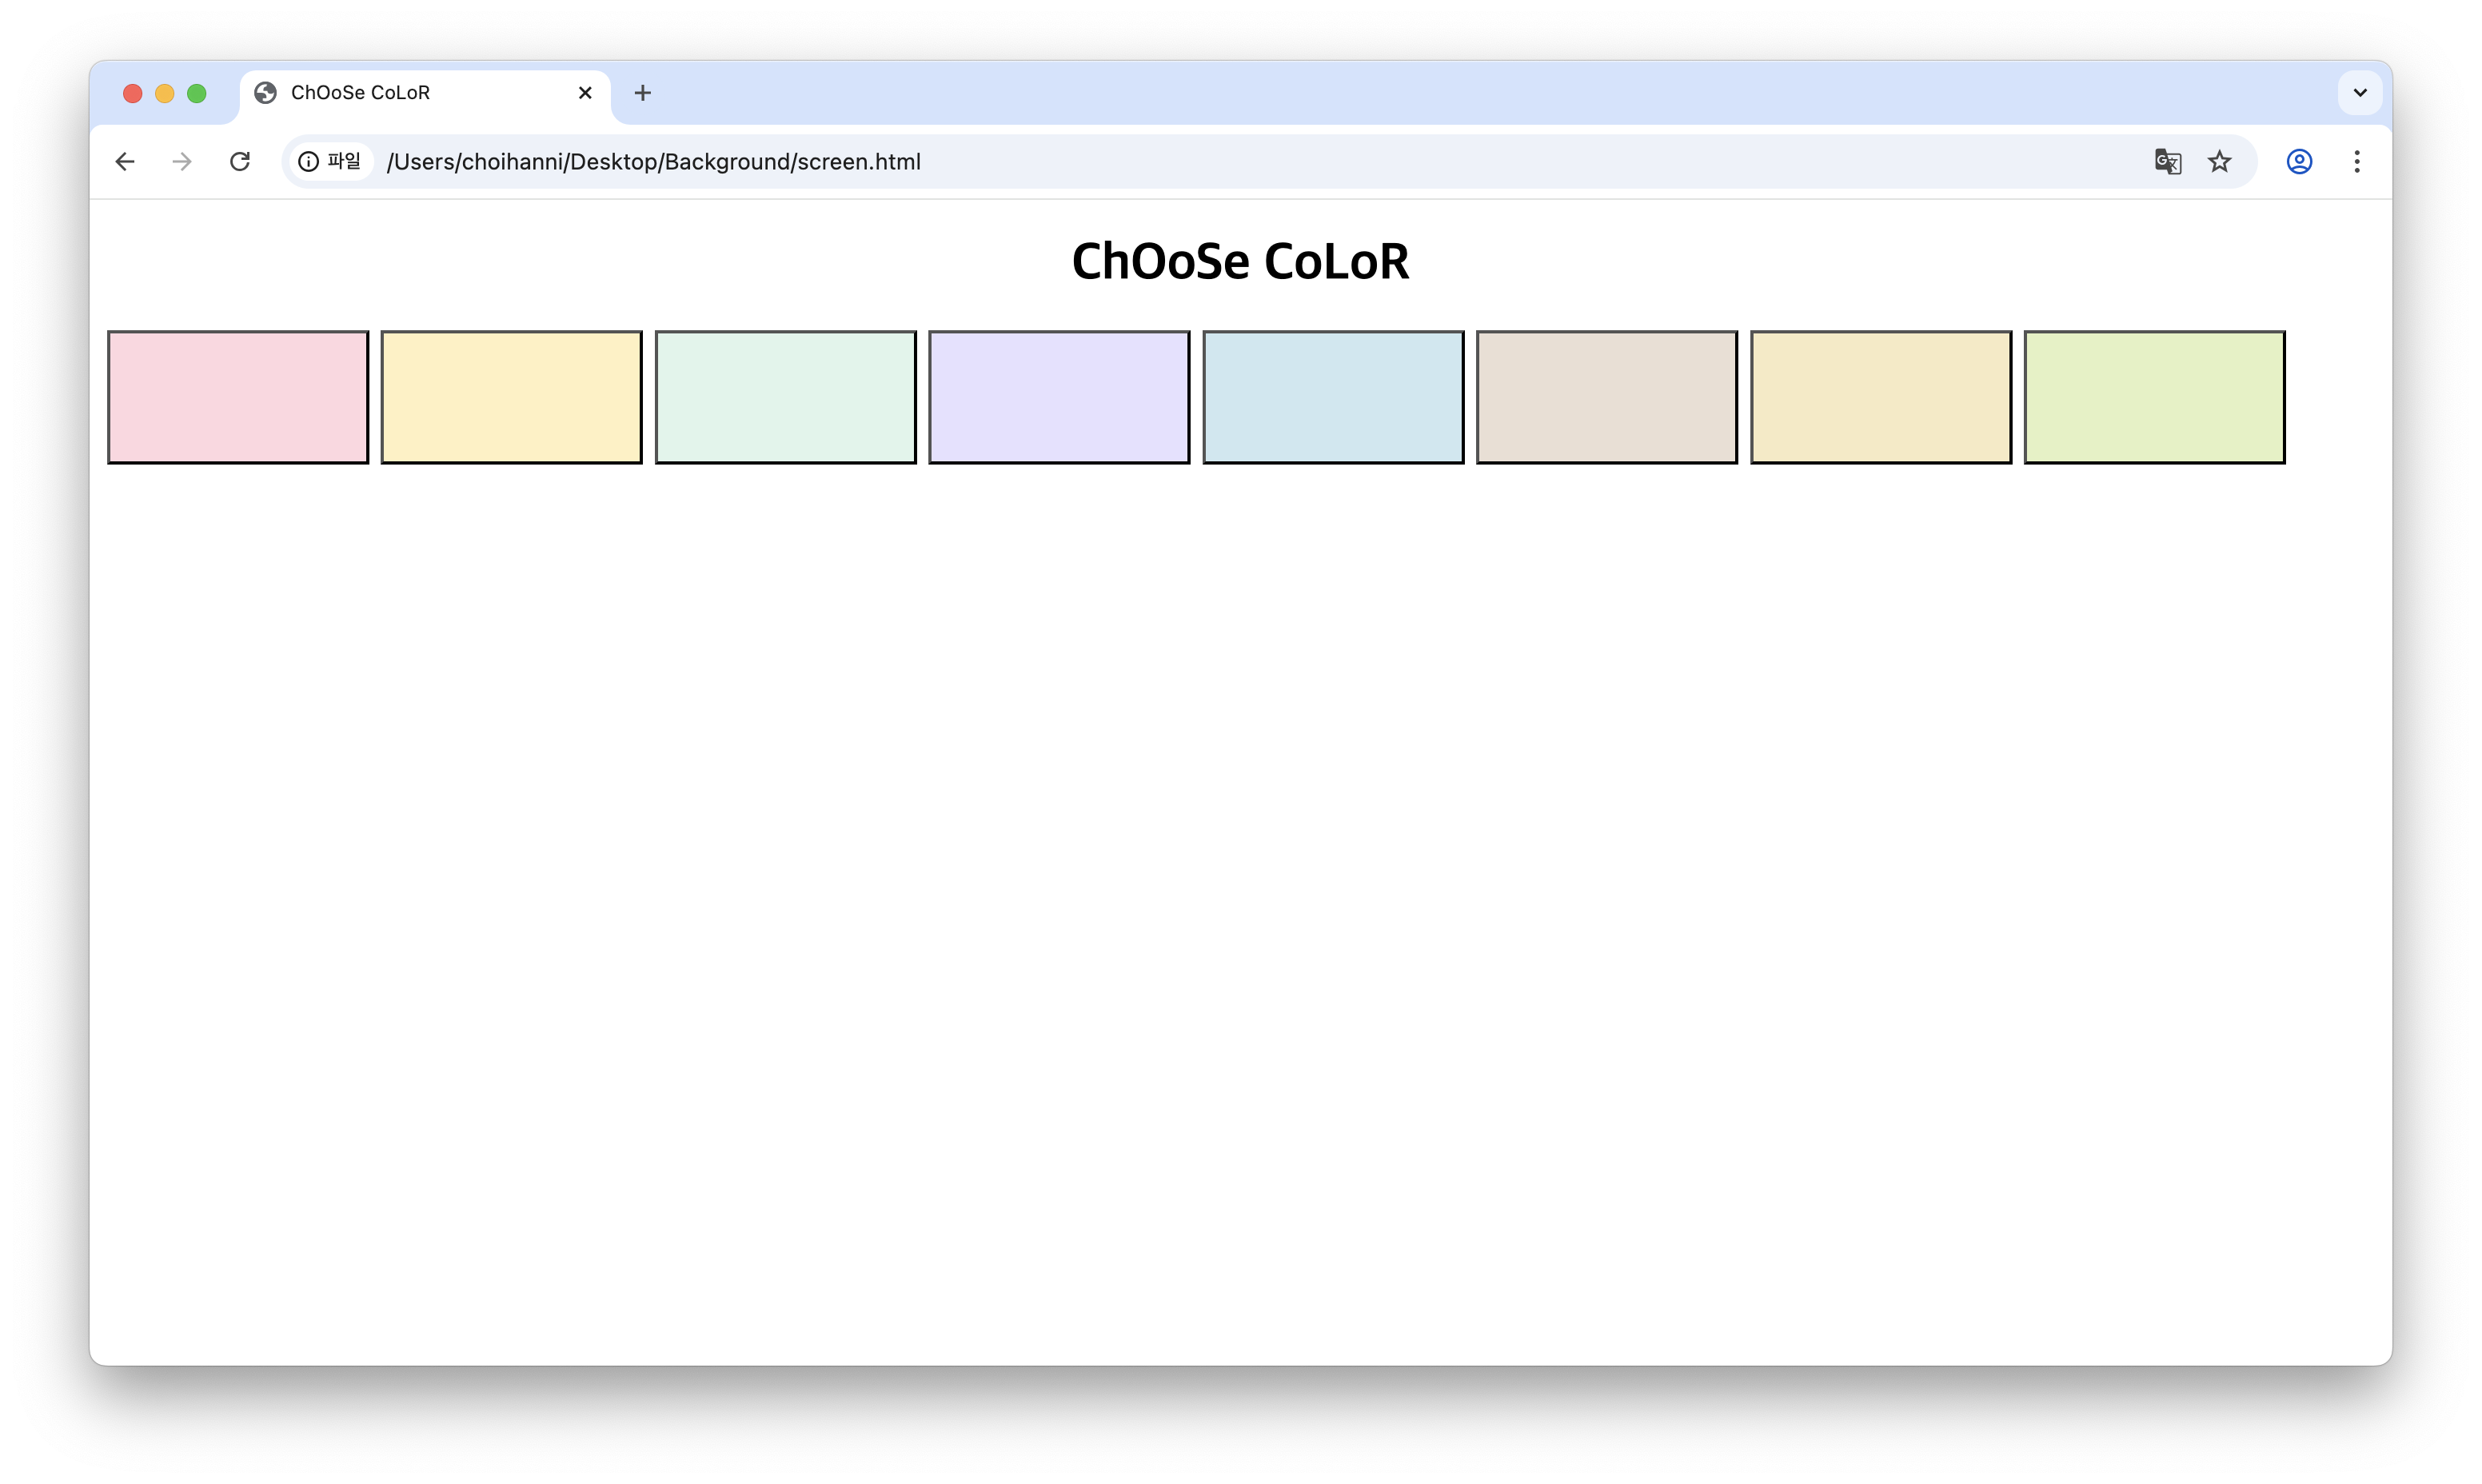Click the address bar URL field
The width and height of the screenshot is (2482, 1484).
coord(1200,162)
